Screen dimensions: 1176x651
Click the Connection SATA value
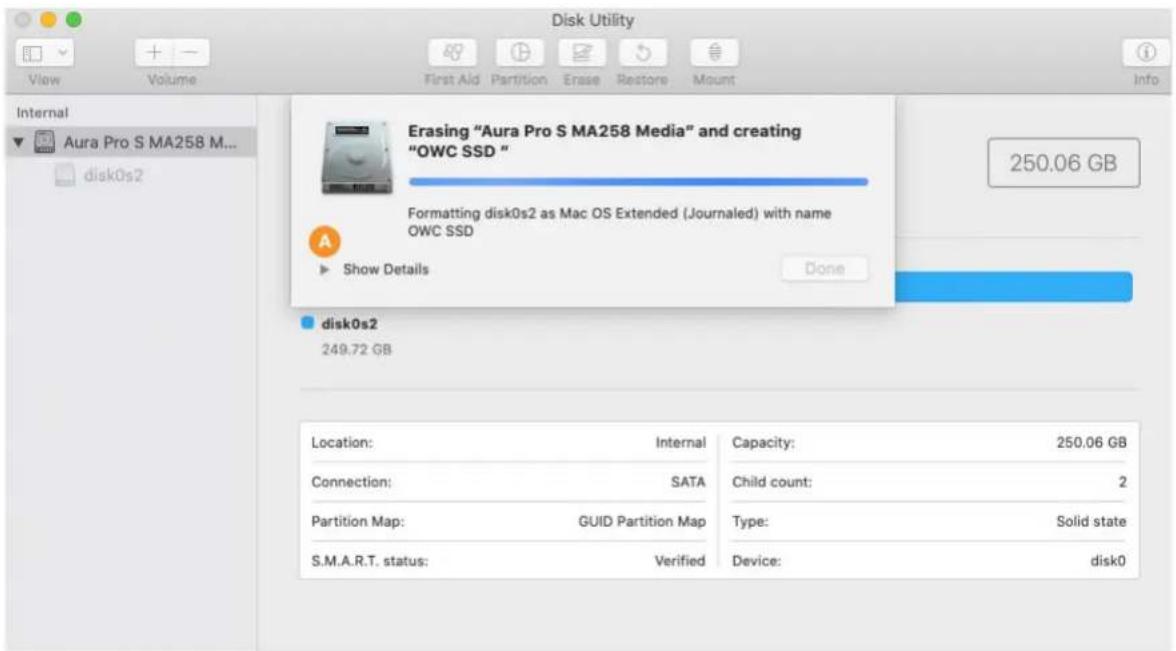point(688,482)
